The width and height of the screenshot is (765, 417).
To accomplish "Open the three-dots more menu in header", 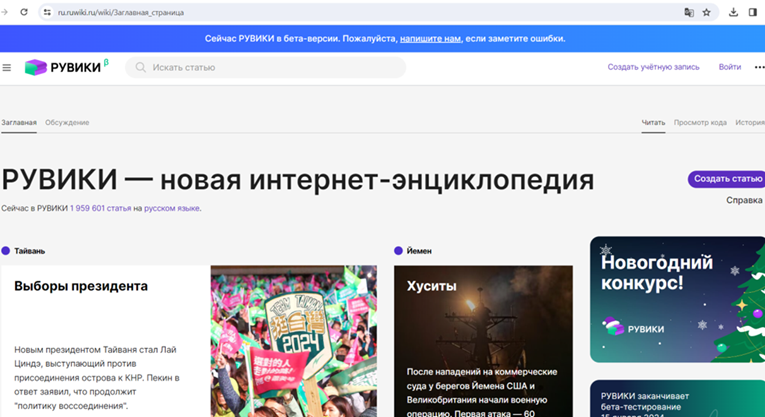I will click(759, 67).
